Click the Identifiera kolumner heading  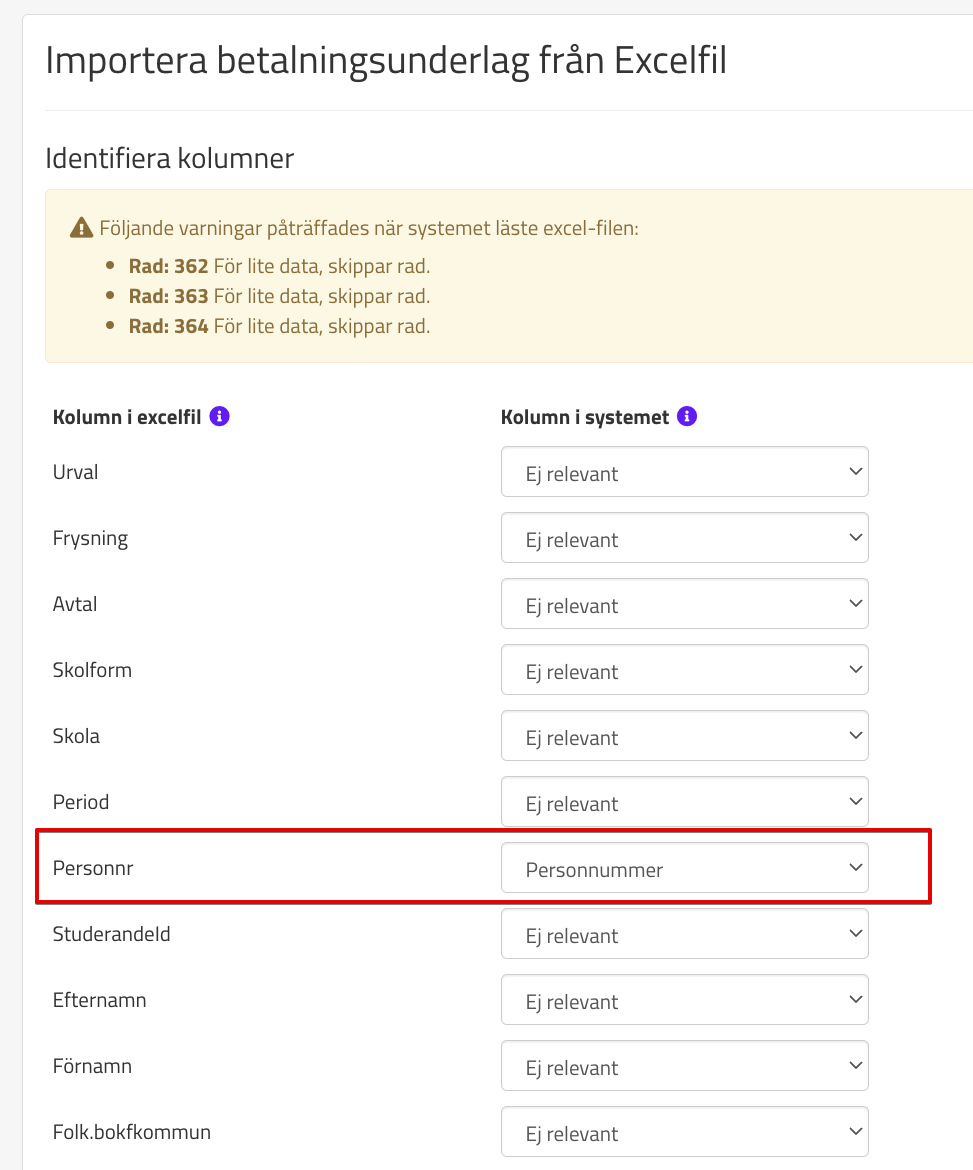point(170,158)
